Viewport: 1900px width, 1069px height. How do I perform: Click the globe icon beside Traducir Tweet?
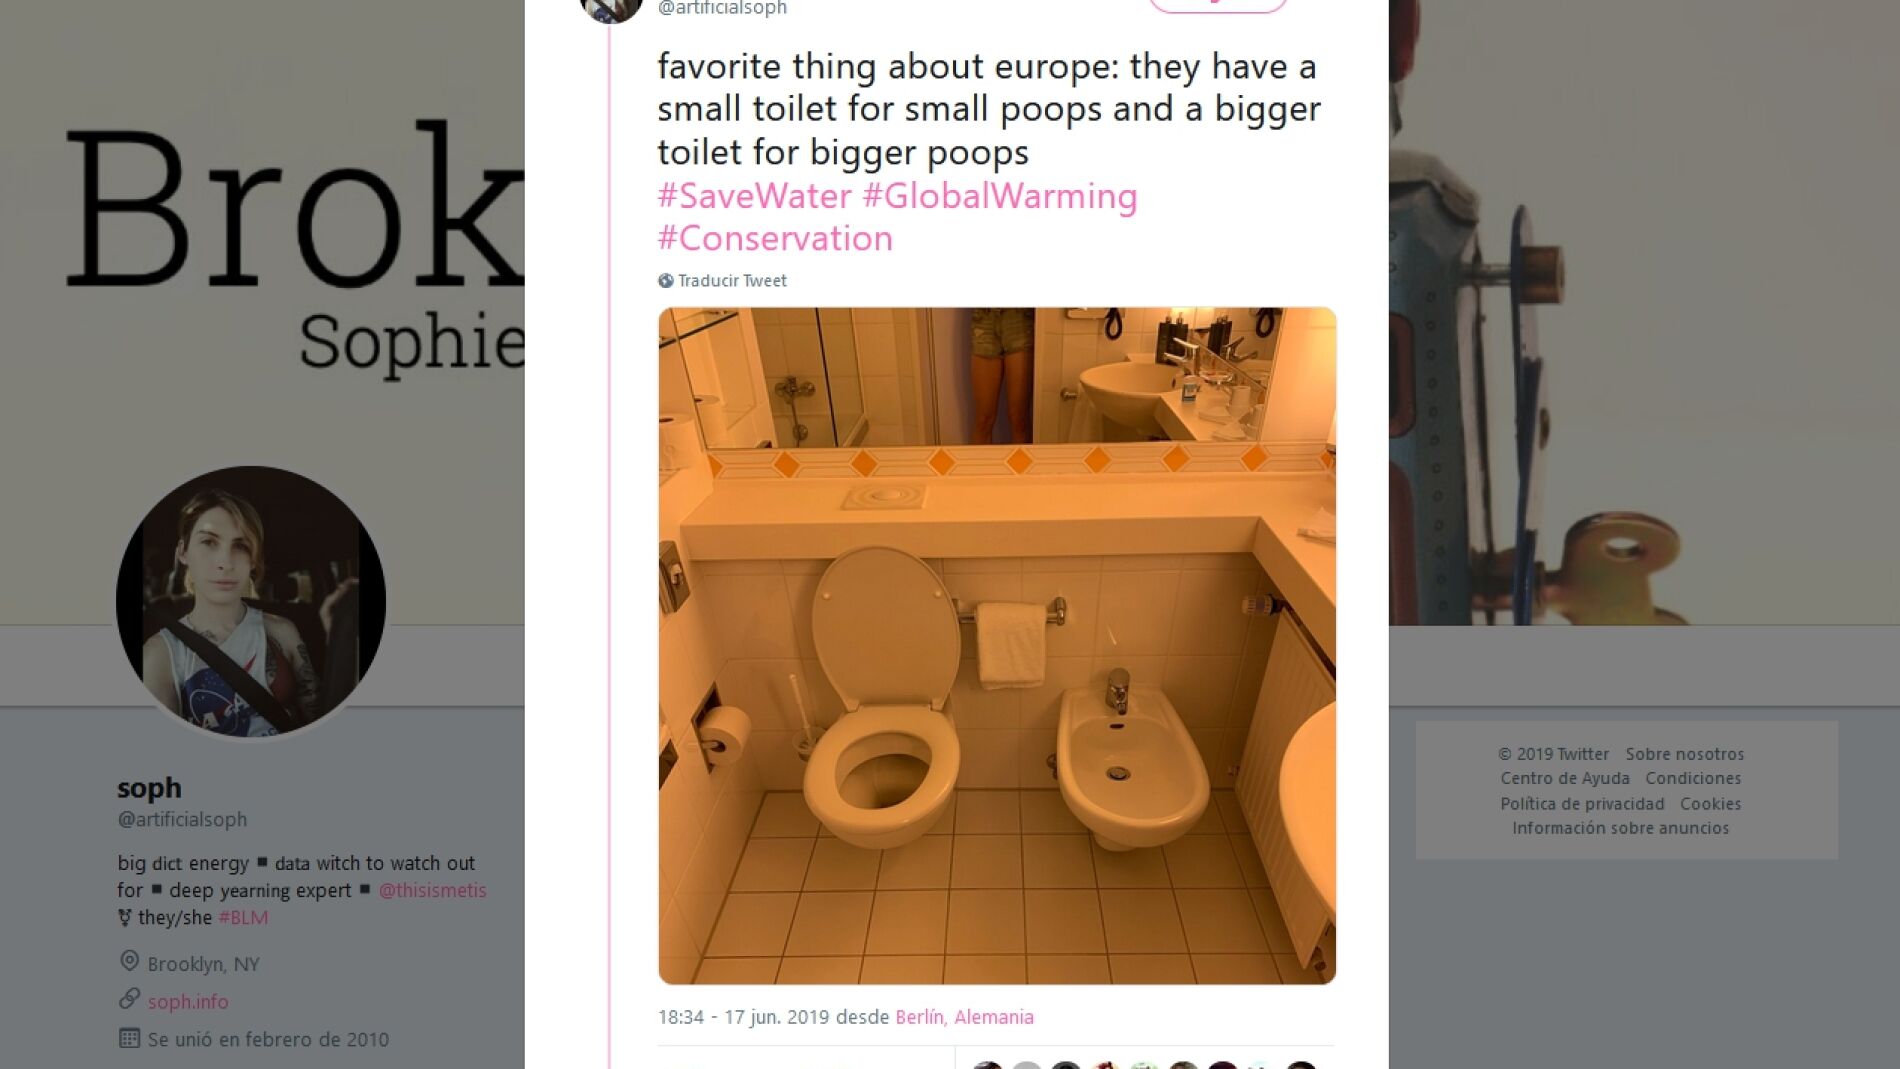point(666,281)
